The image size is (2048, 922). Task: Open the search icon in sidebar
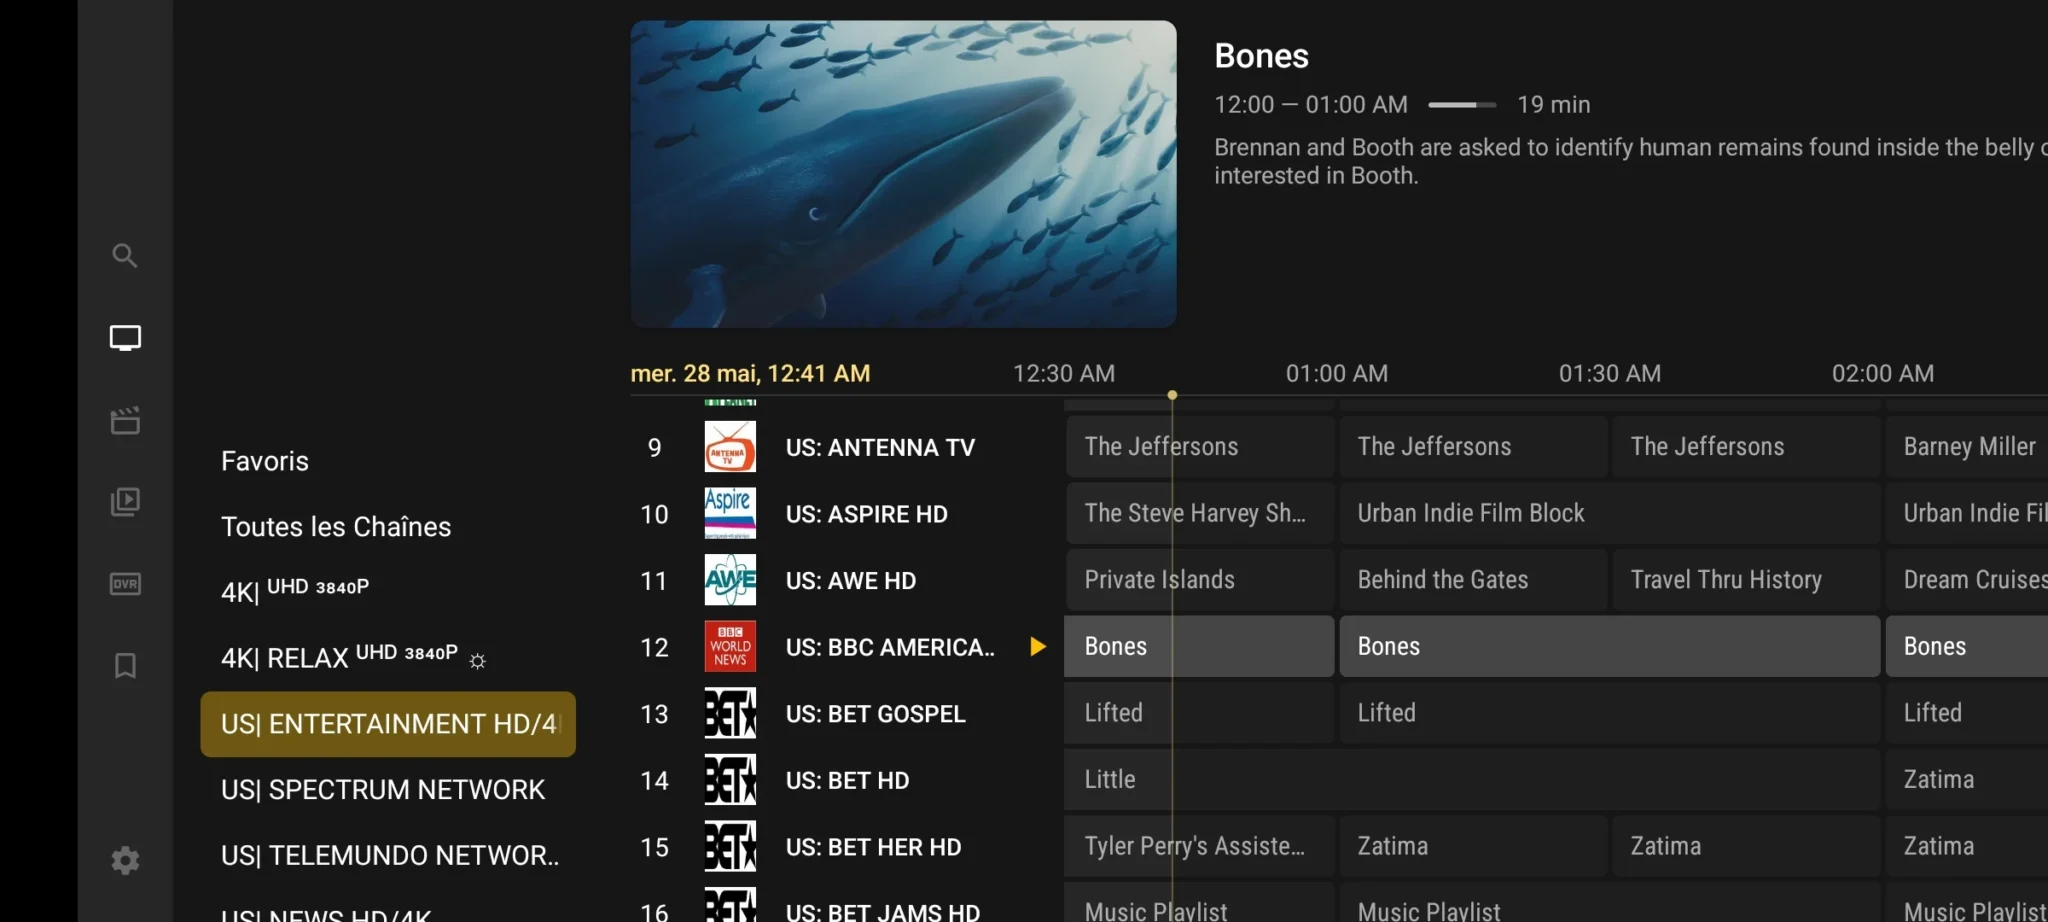click(x=124, y=256)
